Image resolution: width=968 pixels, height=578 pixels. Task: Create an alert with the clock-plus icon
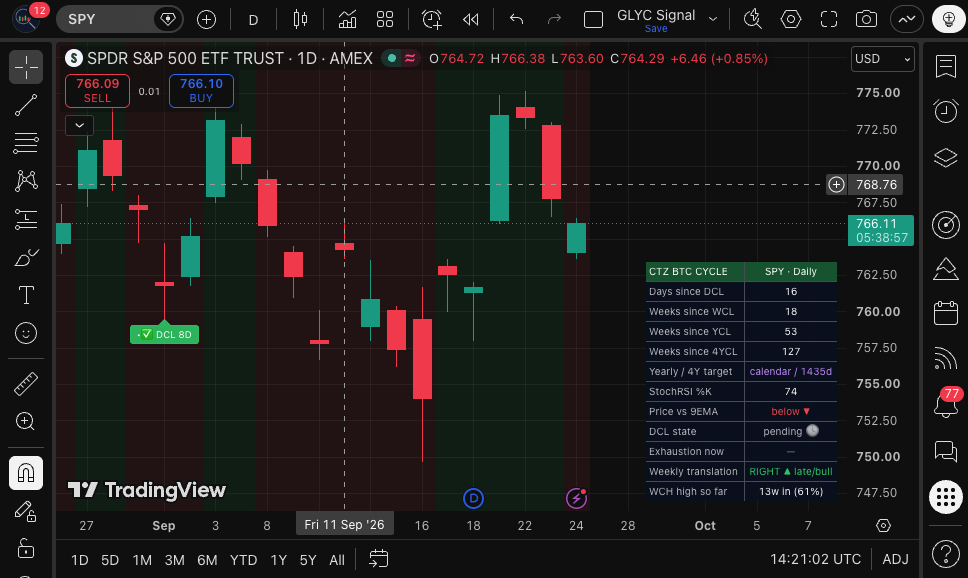click(x=432, y=20)
